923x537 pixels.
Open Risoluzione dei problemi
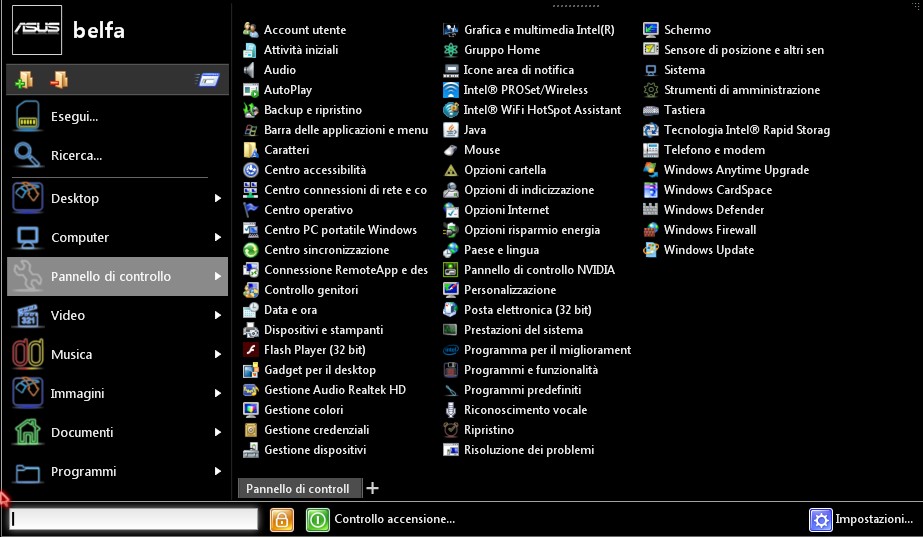[x=519, y=450]
